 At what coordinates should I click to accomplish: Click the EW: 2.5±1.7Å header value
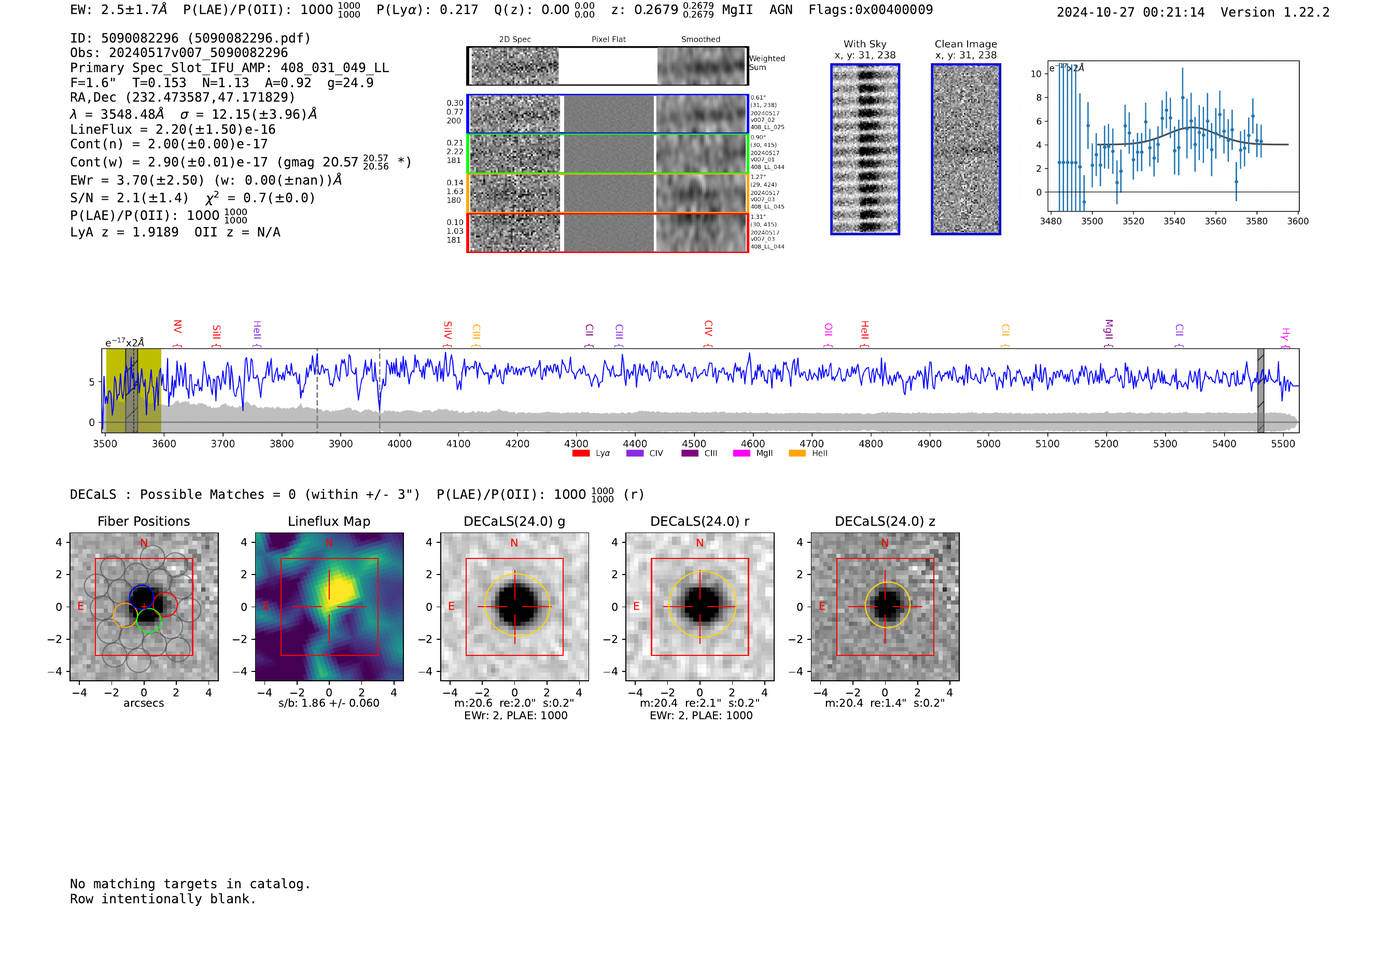point(118,10)
